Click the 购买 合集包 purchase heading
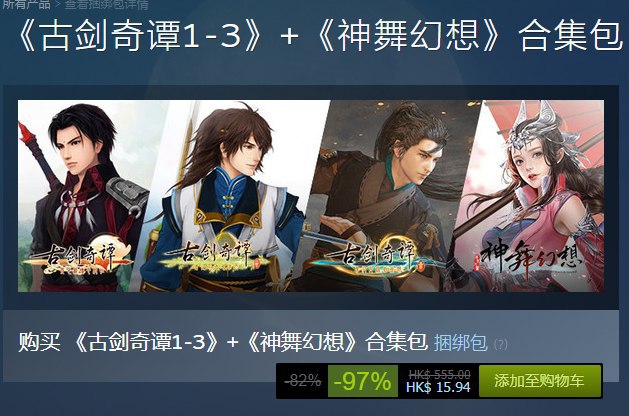This screenshot has width=629, height=416. pyautogui.click(x=223, y=342)
